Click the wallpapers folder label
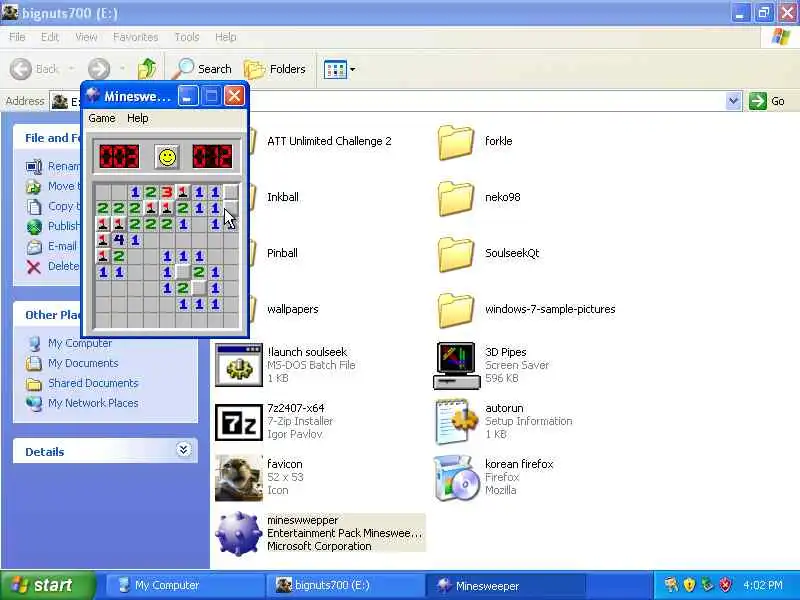The height and width of the screenshot is (600, 800). (292, 310)
